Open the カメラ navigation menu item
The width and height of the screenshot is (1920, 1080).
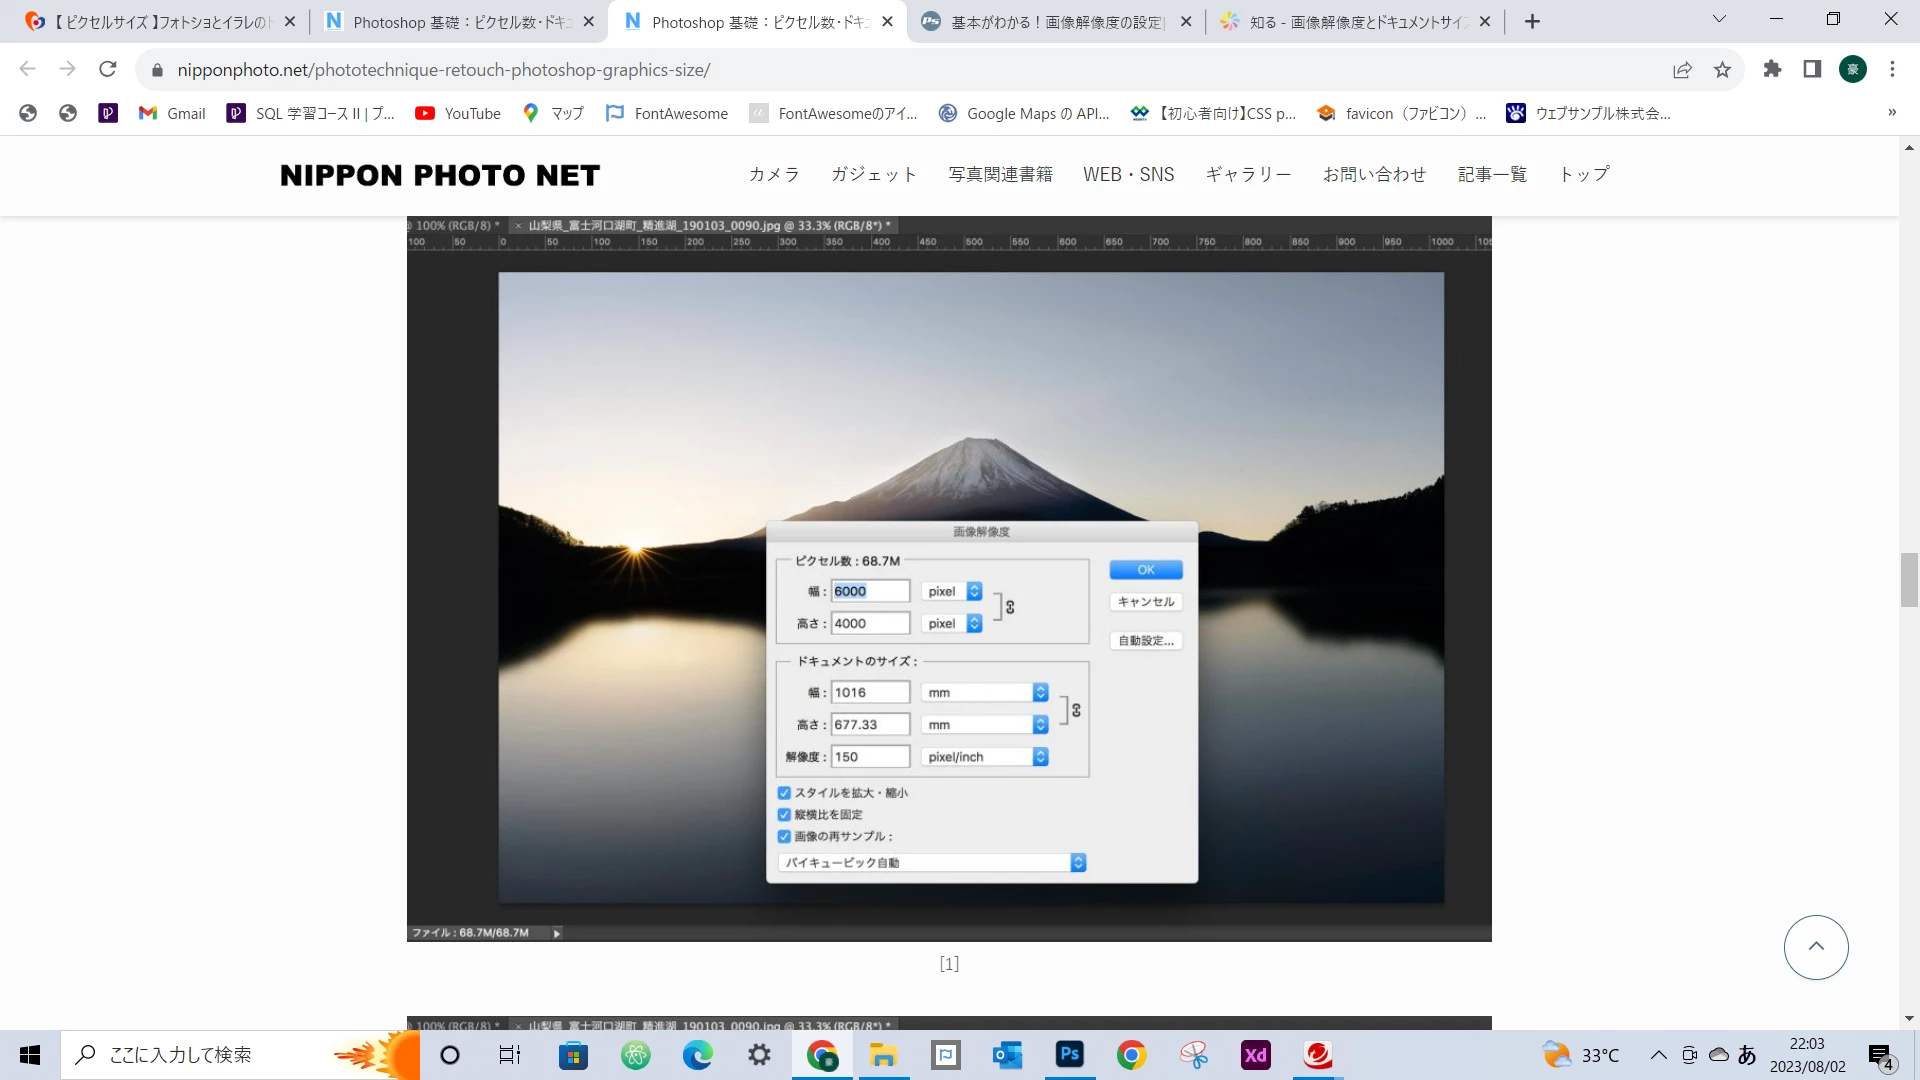pyautogui.click(x=774, y=174)
